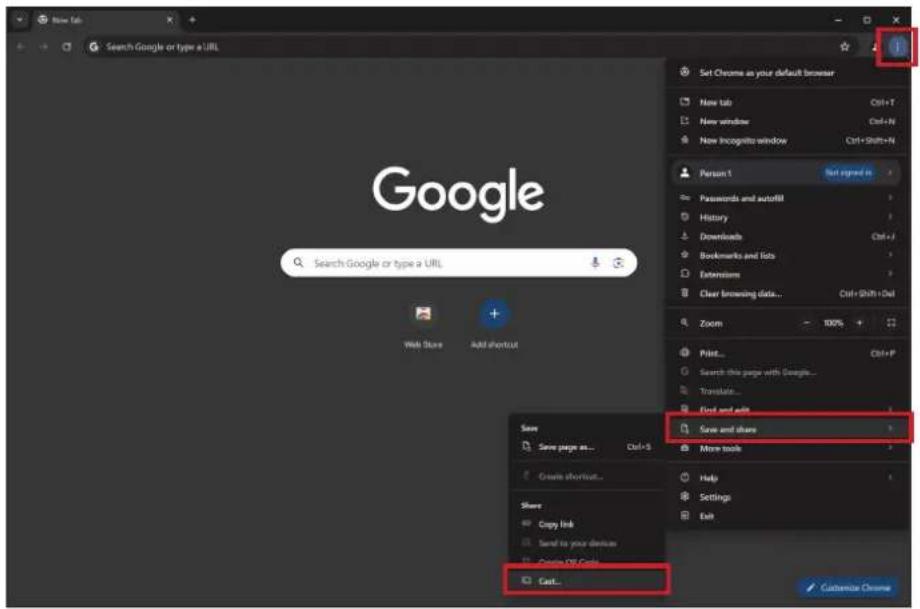Select Copy link under Share
Viewport: 920px width, 609px height.
[586, 524]
